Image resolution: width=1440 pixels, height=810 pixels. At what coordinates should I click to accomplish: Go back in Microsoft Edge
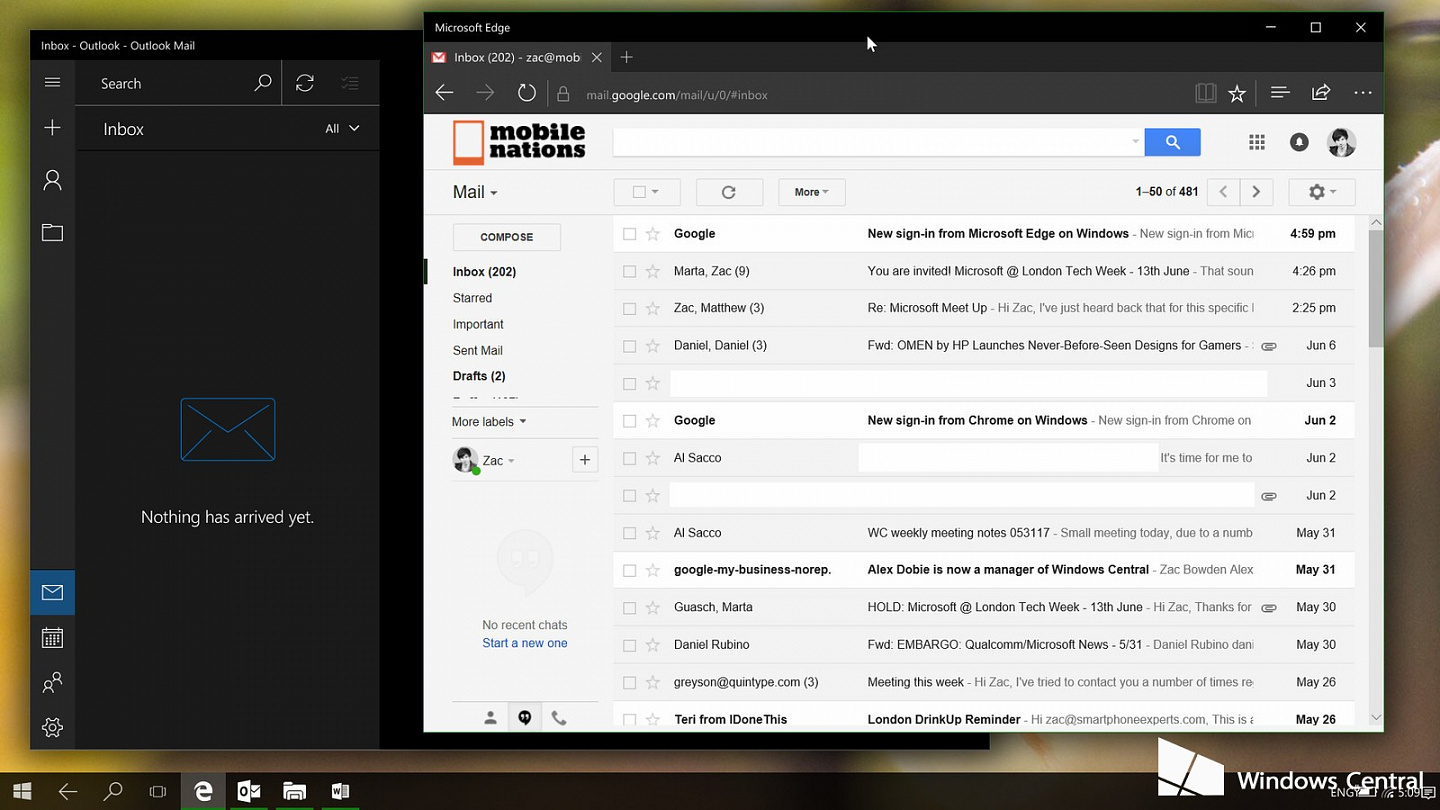coord(445,93)
